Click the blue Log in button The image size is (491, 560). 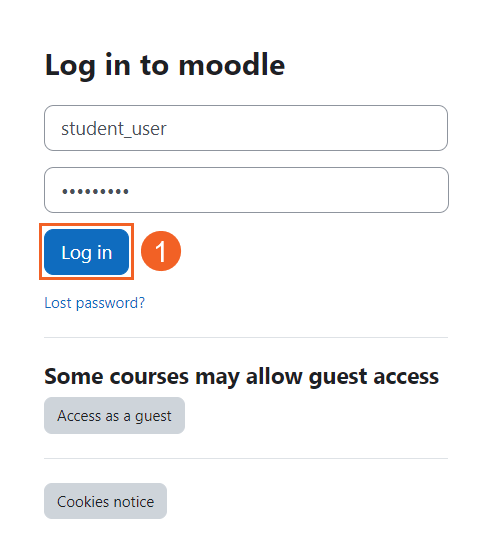(86, 252)
